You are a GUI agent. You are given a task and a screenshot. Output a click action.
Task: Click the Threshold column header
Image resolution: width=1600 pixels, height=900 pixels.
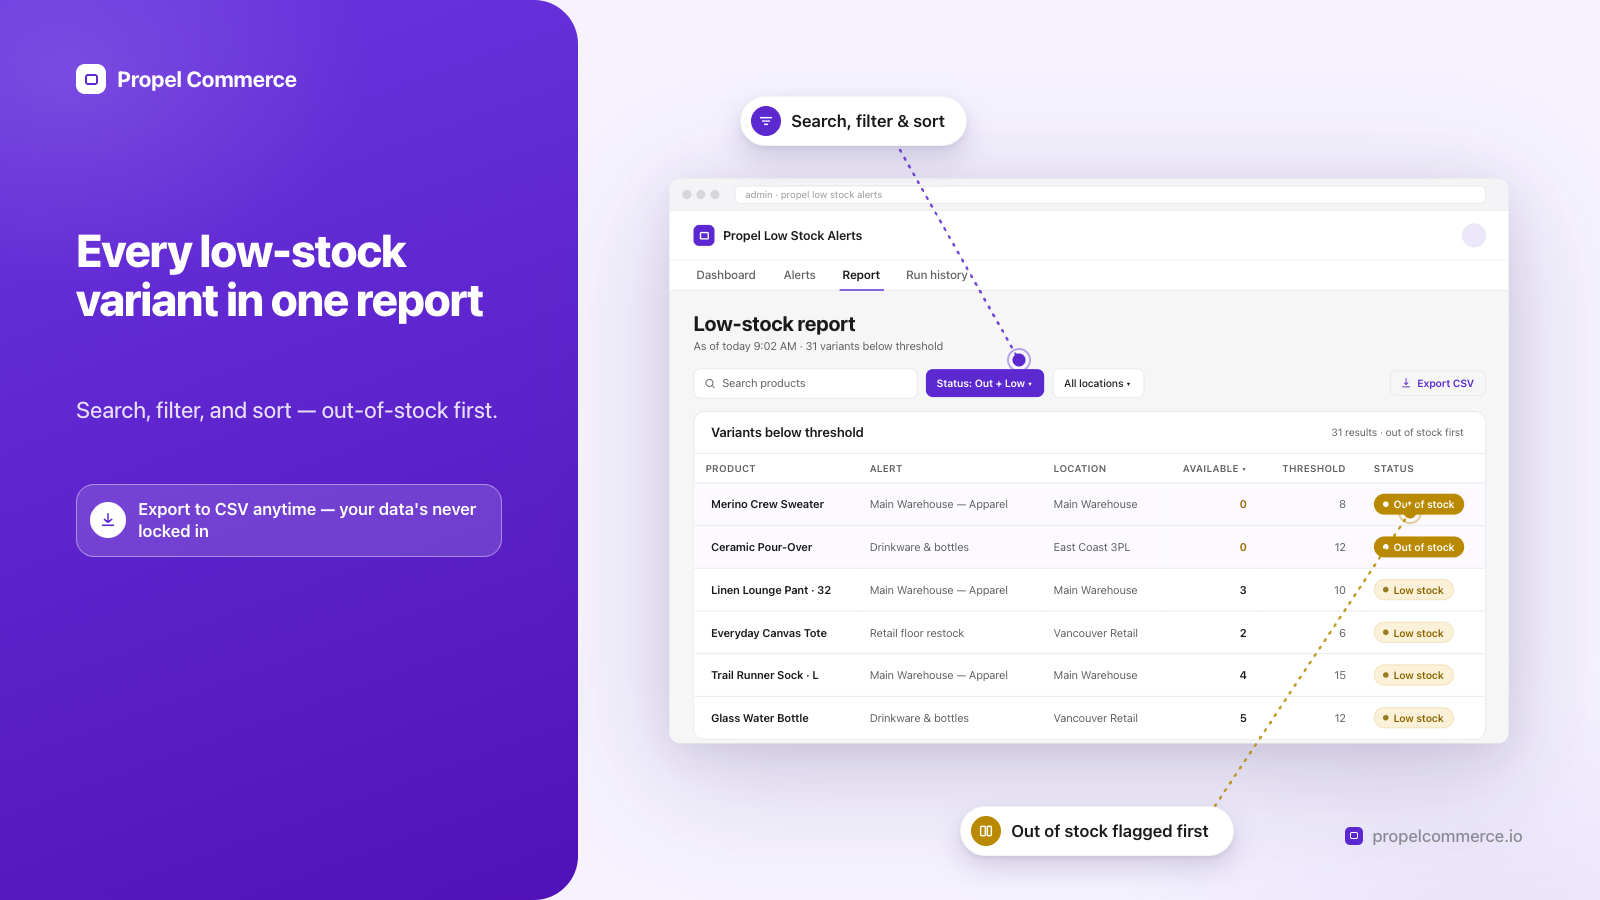pyautogui.click(x=1314, y=468)
